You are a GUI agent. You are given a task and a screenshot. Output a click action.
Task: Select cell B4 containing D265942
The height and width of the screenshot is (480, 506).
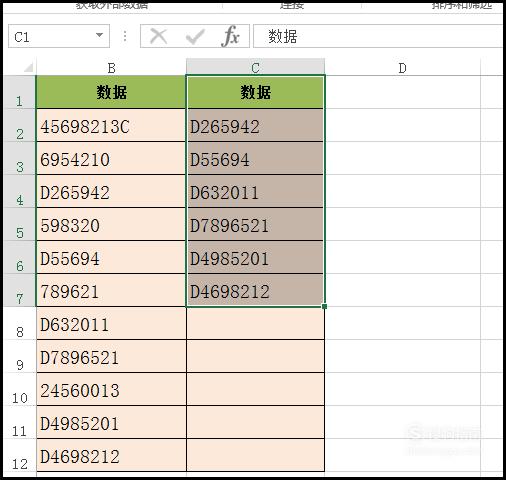(x=111, y=191)
